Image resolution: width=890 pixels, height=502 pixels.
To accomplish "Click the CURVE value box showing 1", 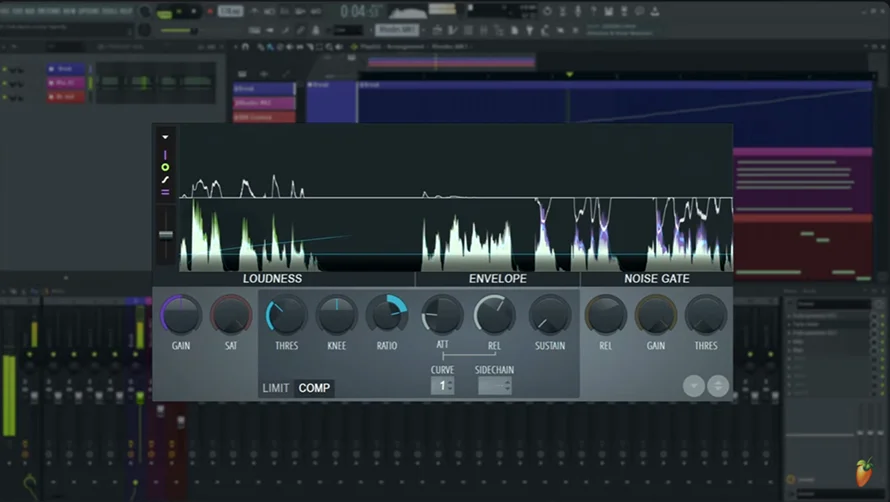I will click(442, 386).
